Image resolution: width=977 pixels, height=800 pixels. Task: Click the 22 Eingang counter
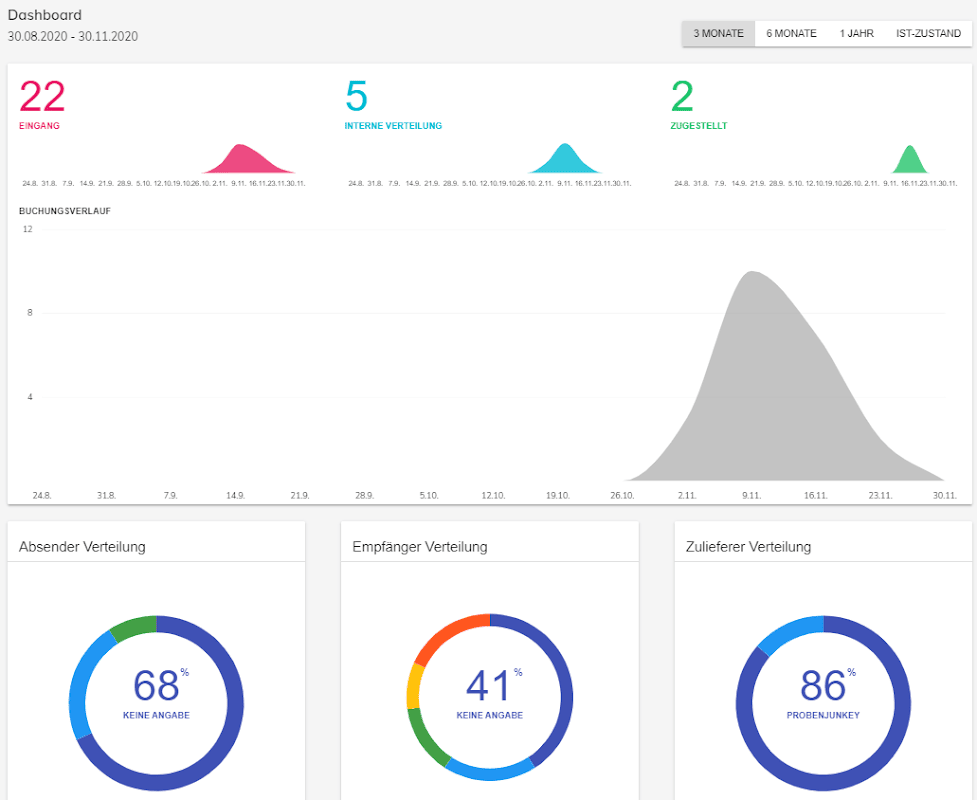(x=42, y=97)
